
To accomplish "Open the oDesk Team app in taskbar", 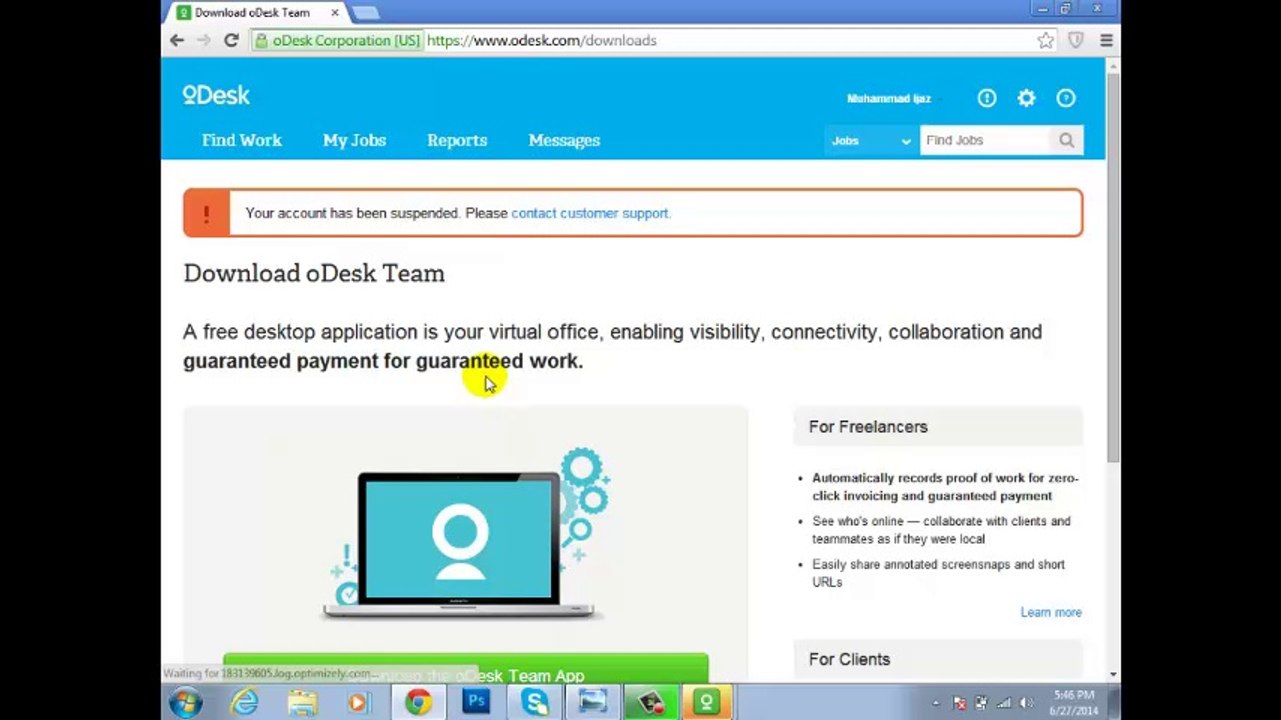I will [706, 703].
